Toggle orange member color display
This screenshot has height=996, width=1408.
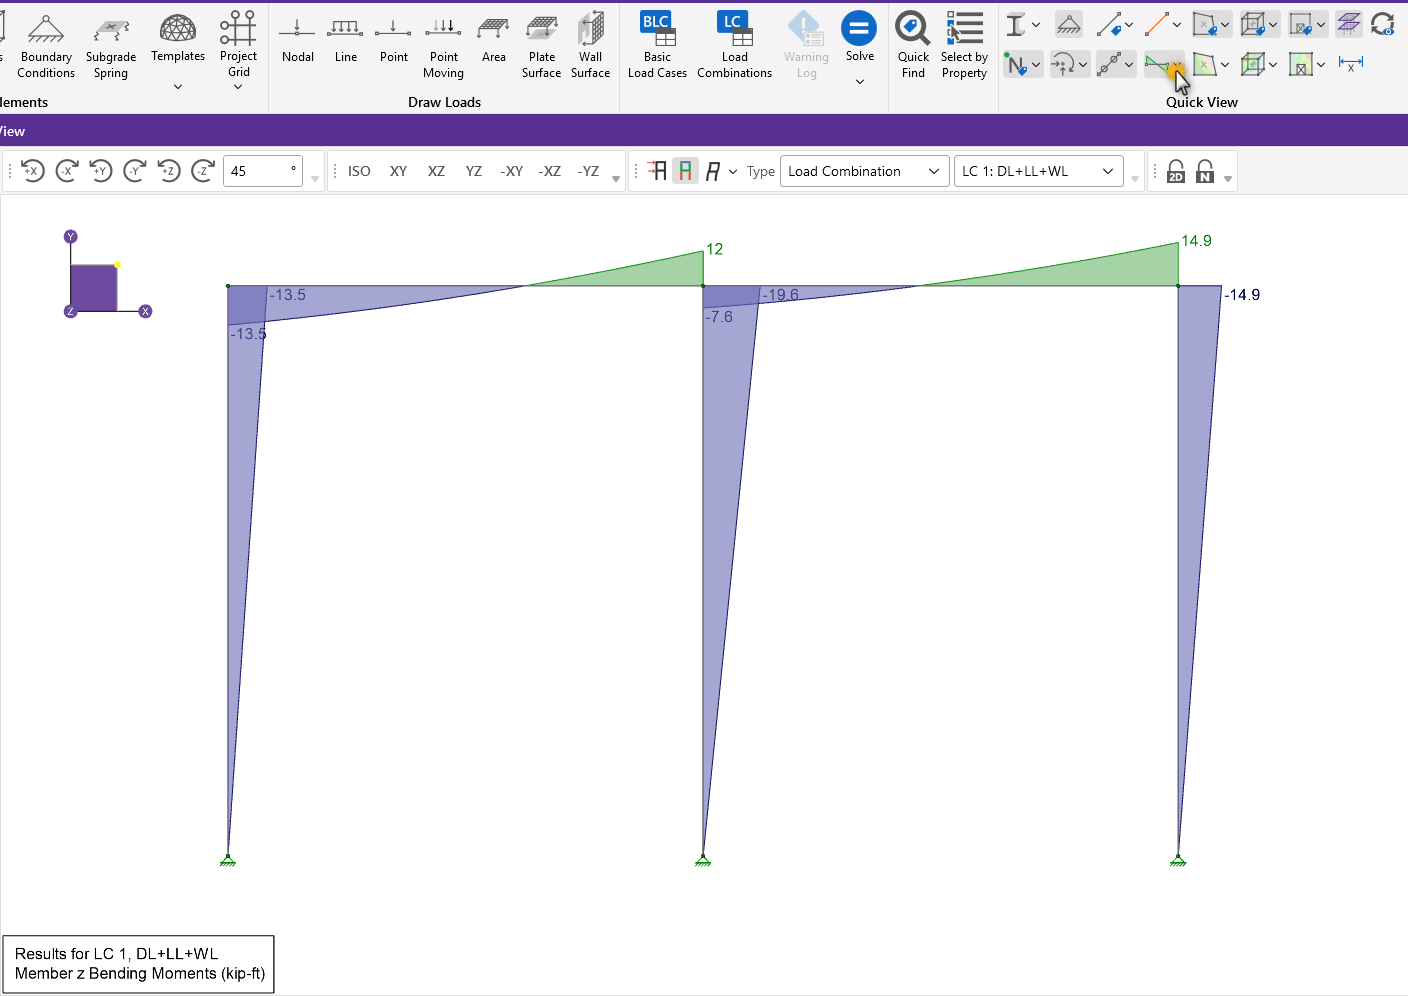pos(1157,25)
